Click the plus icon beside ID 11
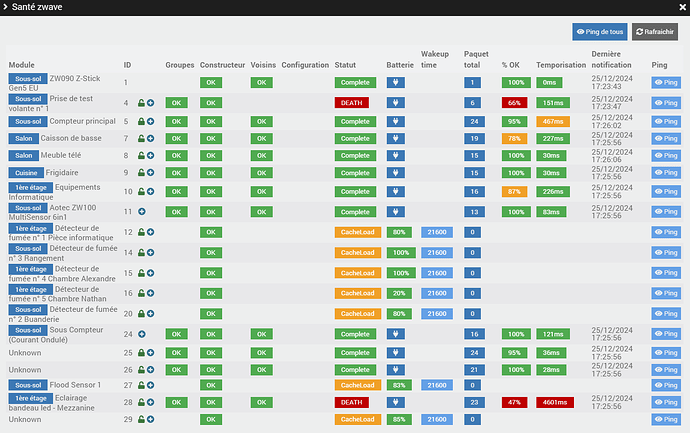This screenshot has width=690, height=433. [x=142, y=211]
